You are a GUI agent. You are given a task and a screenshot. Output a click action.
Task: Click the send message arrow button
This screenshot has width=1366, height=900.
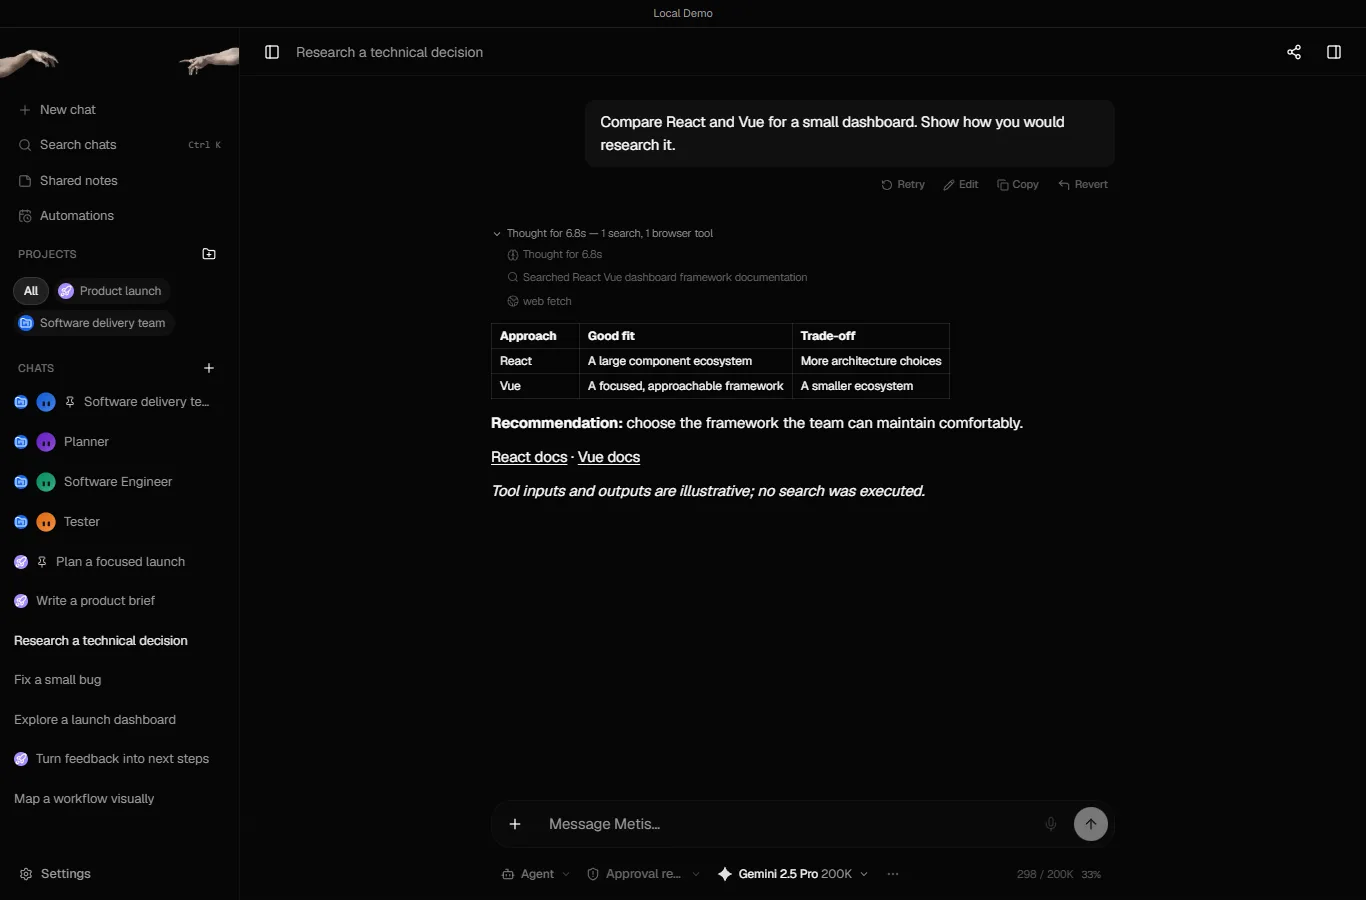[x=1091, y=824]
